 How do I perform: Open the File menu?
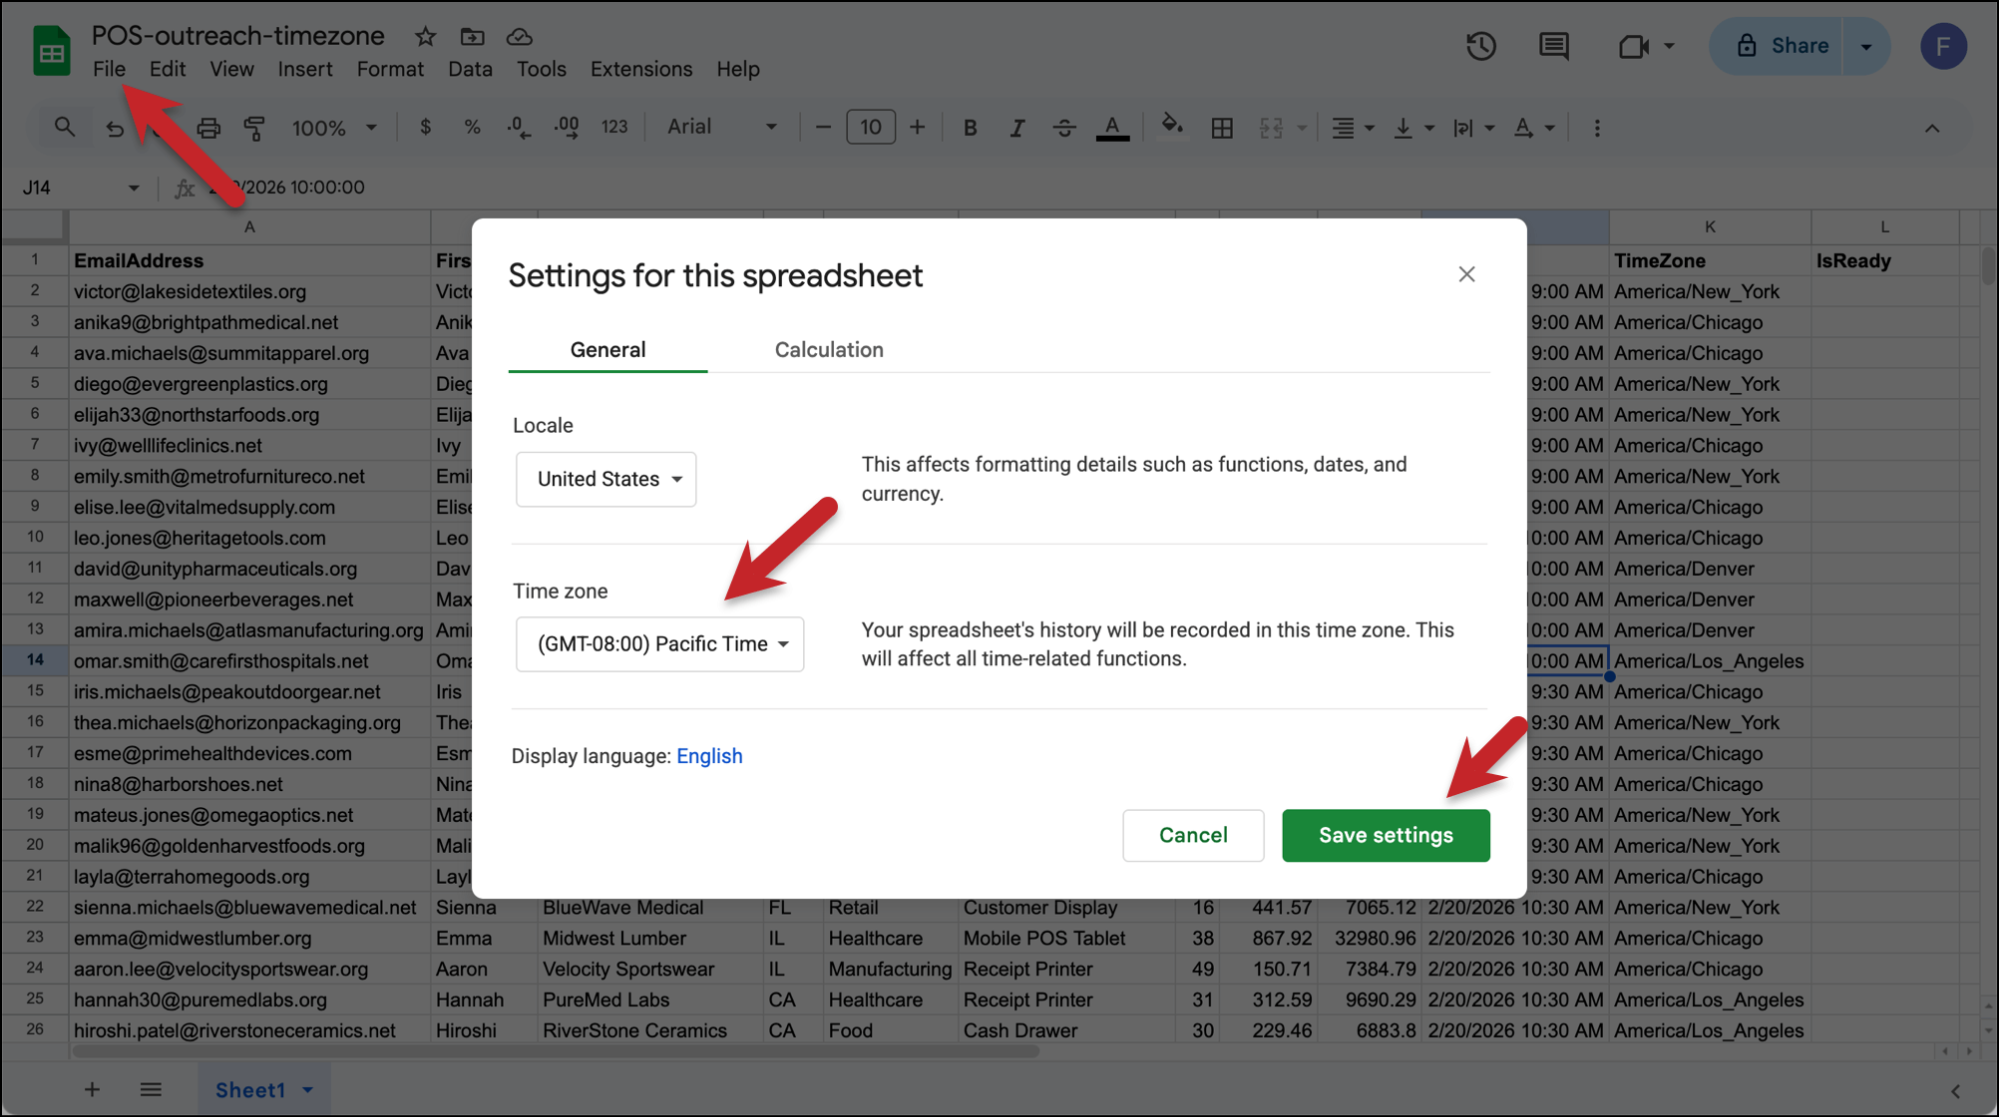[109, 69]
